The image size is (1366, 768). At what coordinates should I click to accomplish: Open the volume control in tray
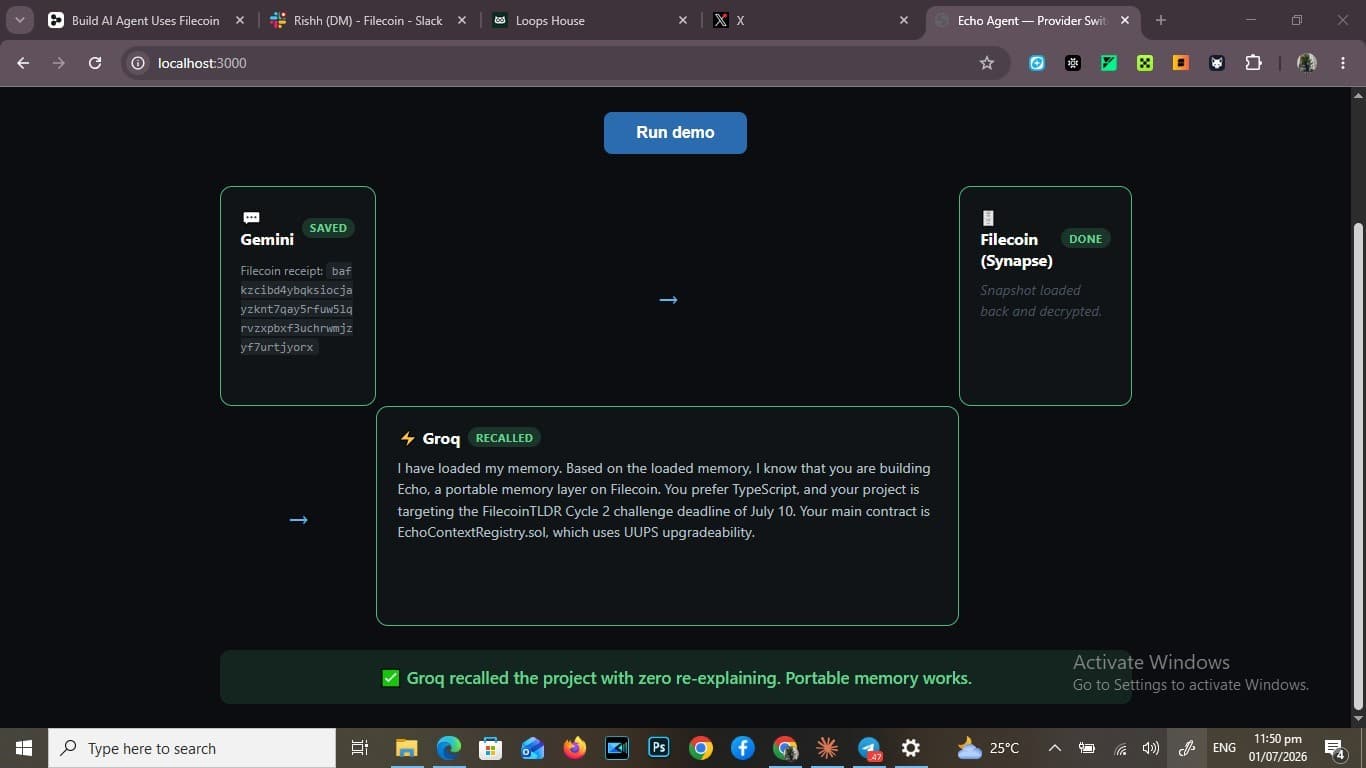(1151, 748)
